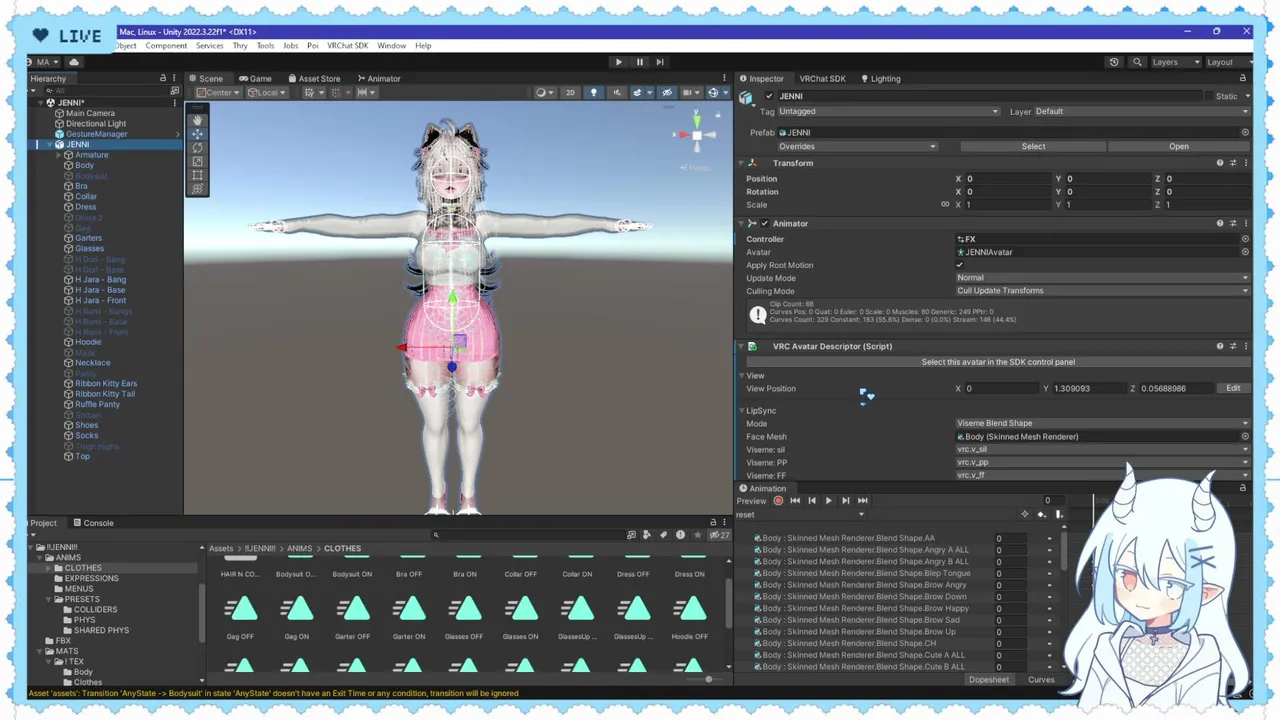
Task: Open Transform component help icon
Action: pyautogui.click(x=1219, y=163)
